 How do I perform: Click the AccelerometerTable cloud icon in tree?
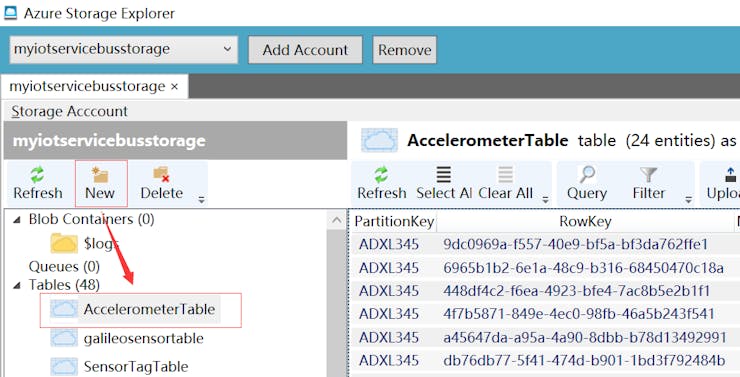pos(64,309)
